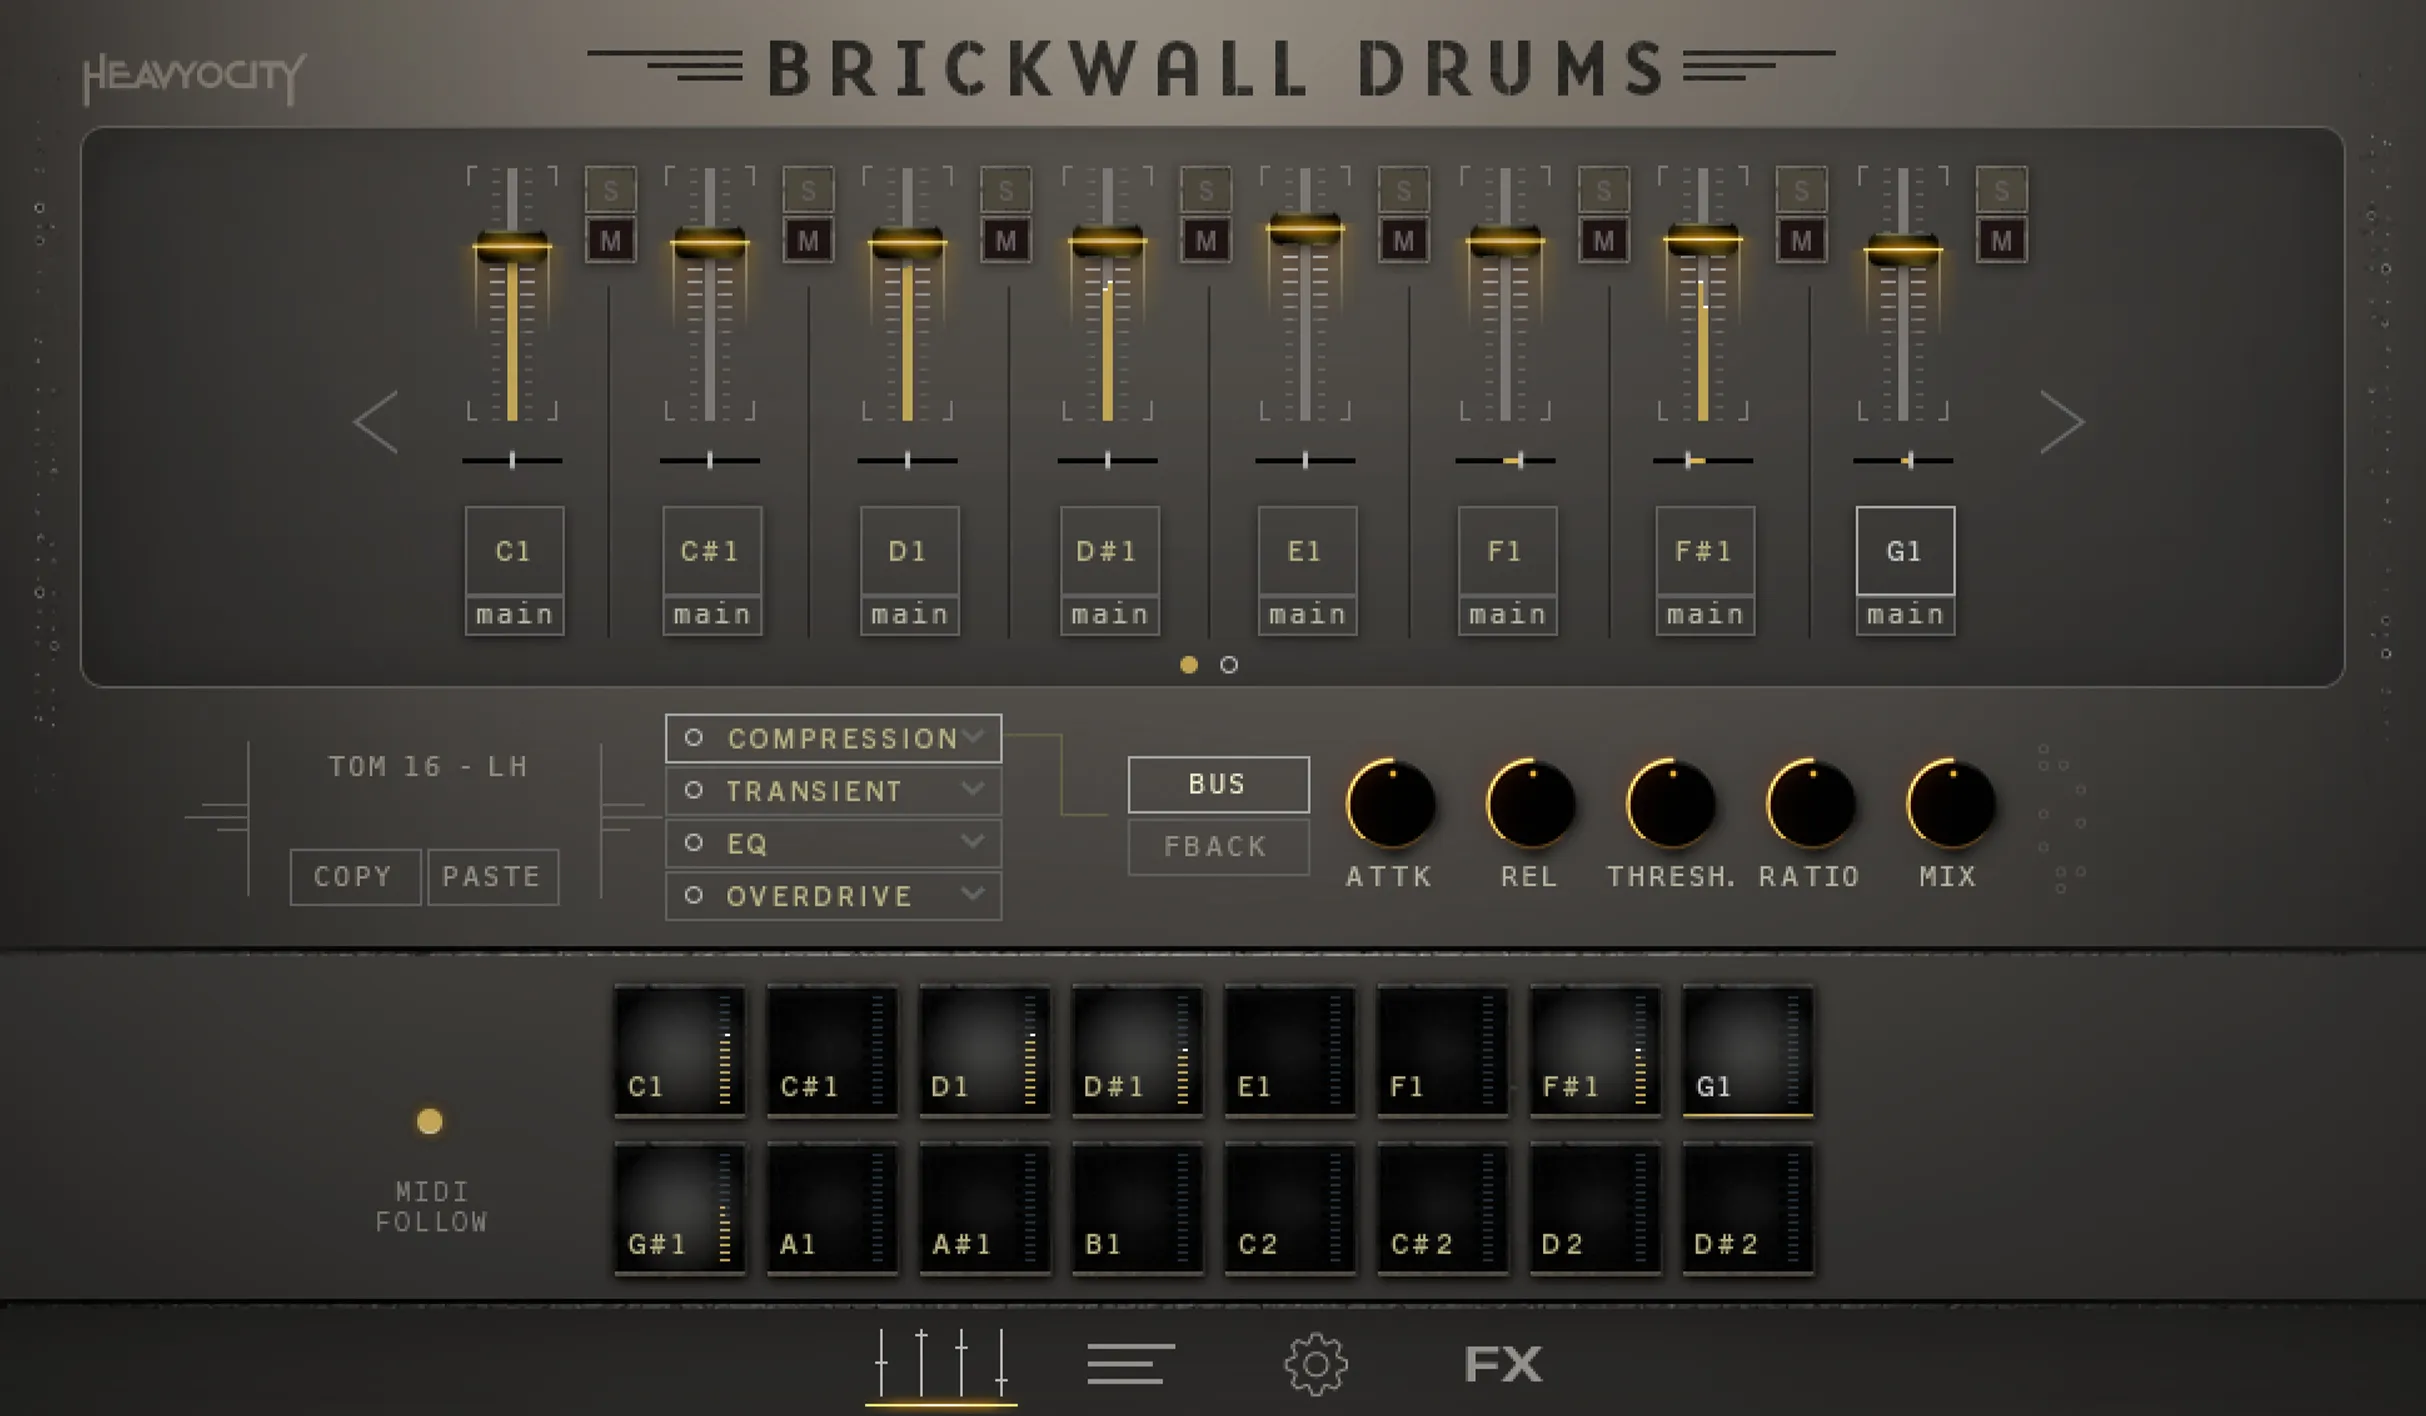Trigger the E1 drum pad

point(1290,1051)
